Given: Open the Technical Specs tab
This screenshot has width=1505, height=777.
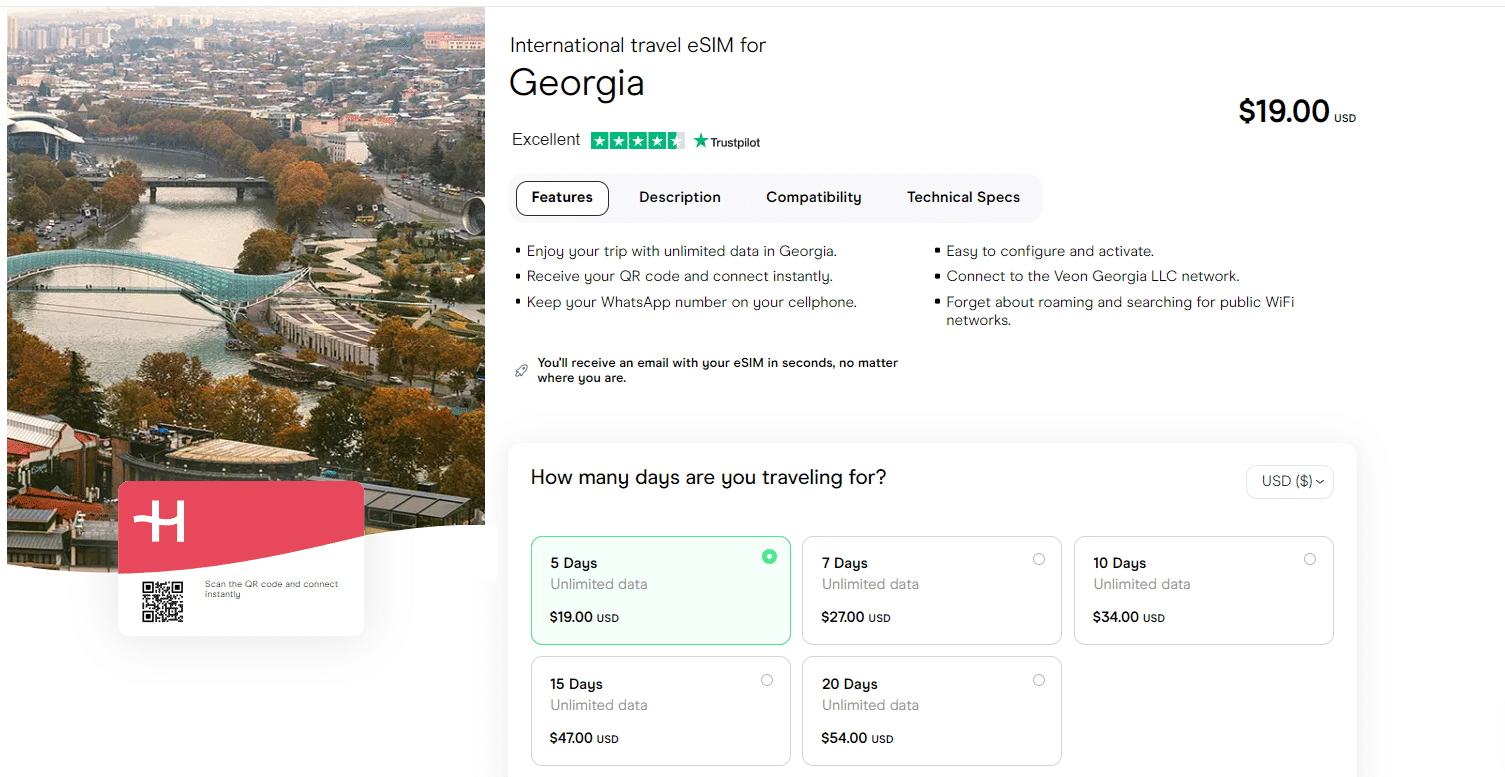Looking at the screenshot, I should pyautogui.click(x=963, y=197).
